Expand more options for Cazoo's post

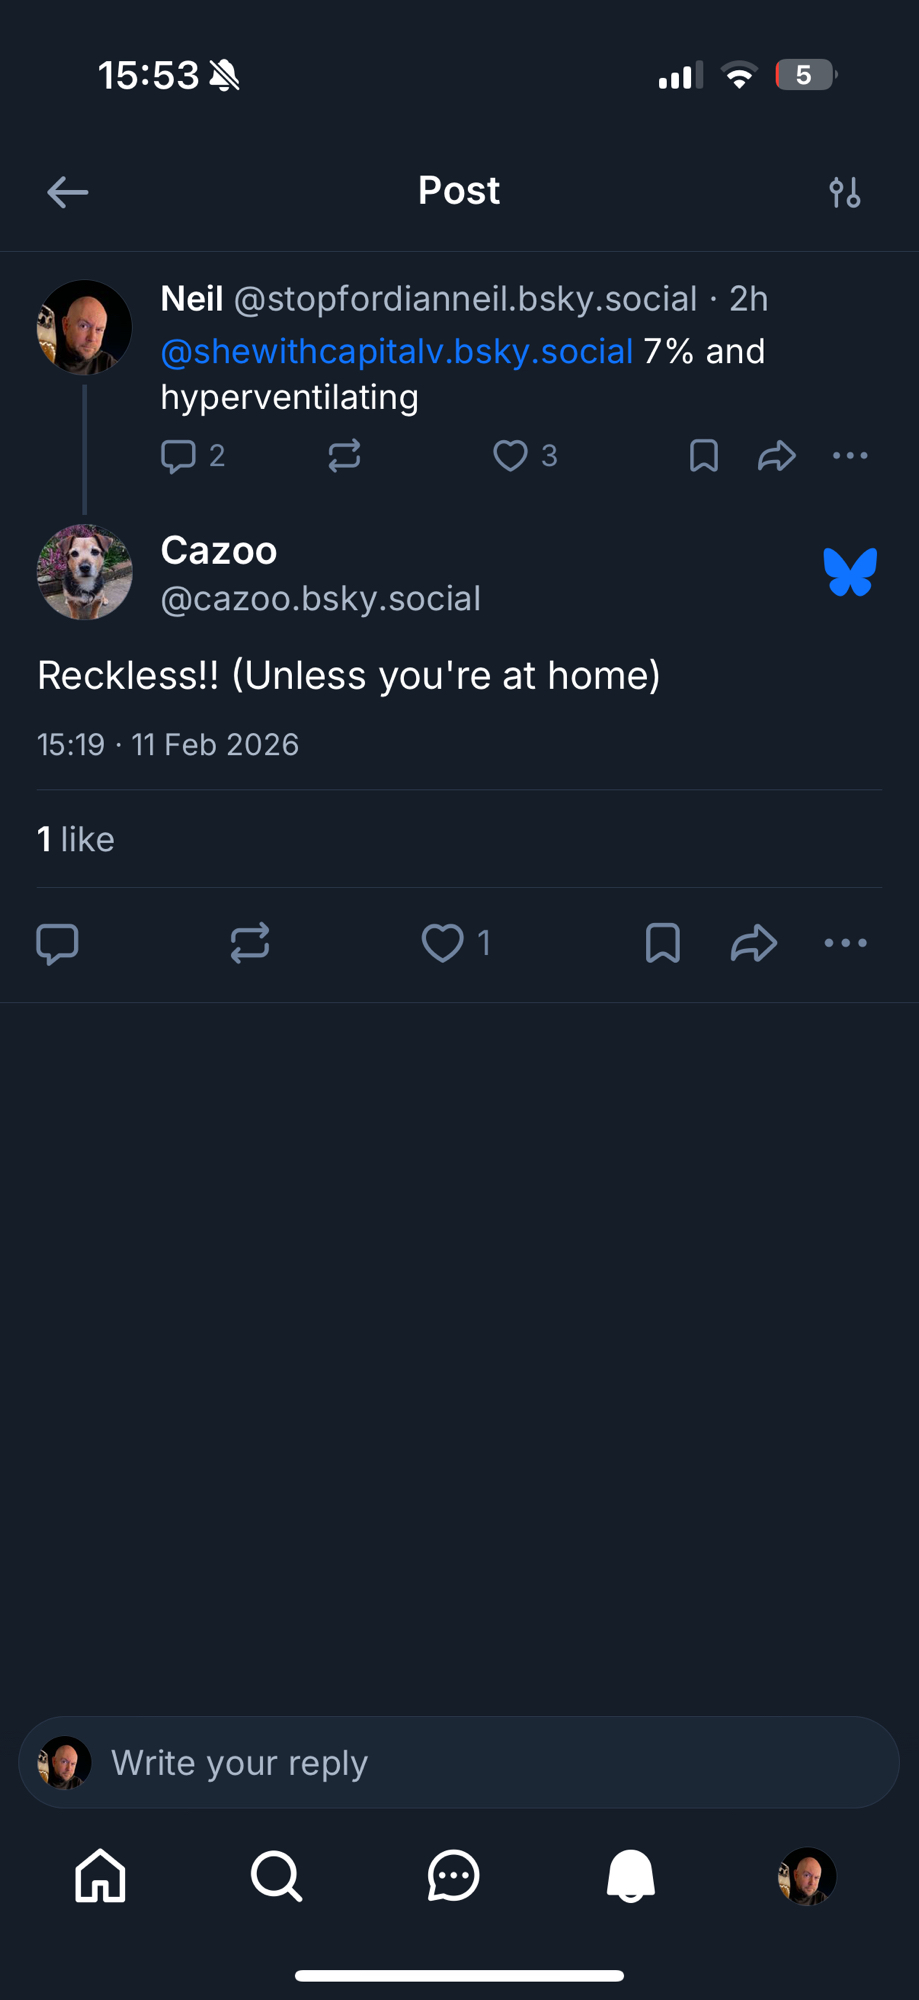(x=846, y=943)
